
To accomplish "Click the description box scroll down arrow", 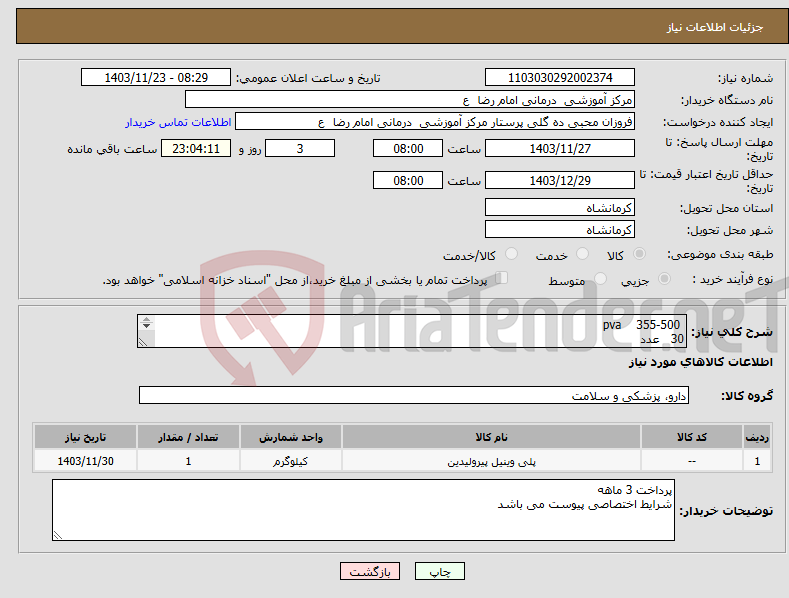I will 146,326.
